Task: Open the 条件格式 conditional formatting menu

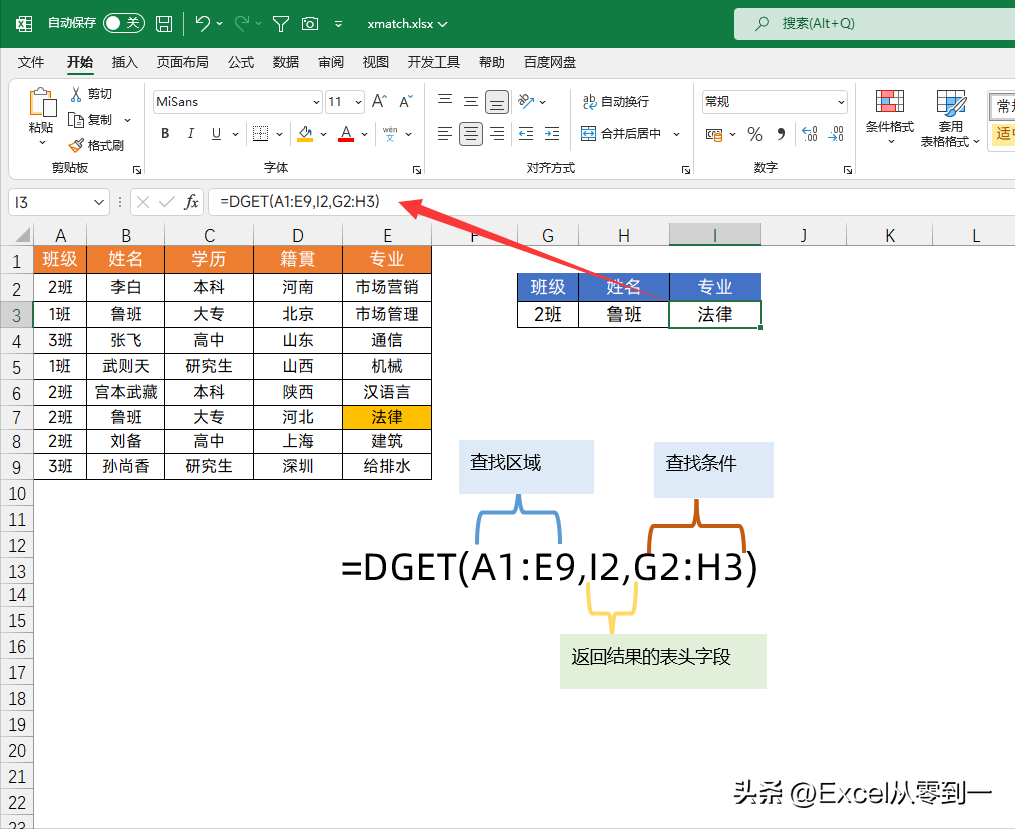Action: click(x=890, y=117)
